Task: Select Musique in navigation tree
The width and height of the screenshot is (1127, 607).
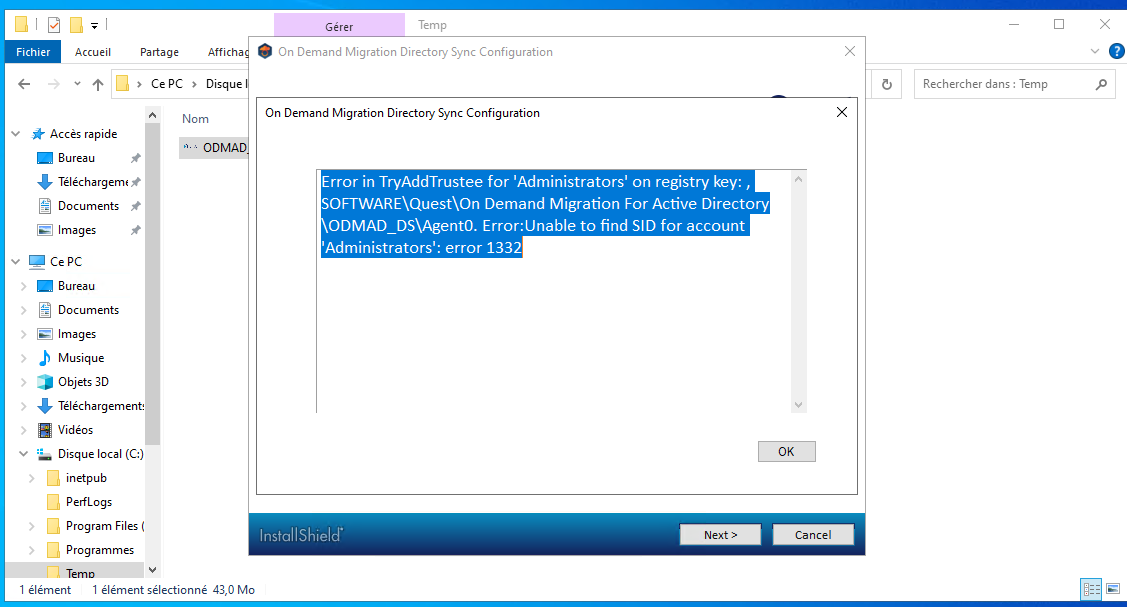Action: (80, 358)
